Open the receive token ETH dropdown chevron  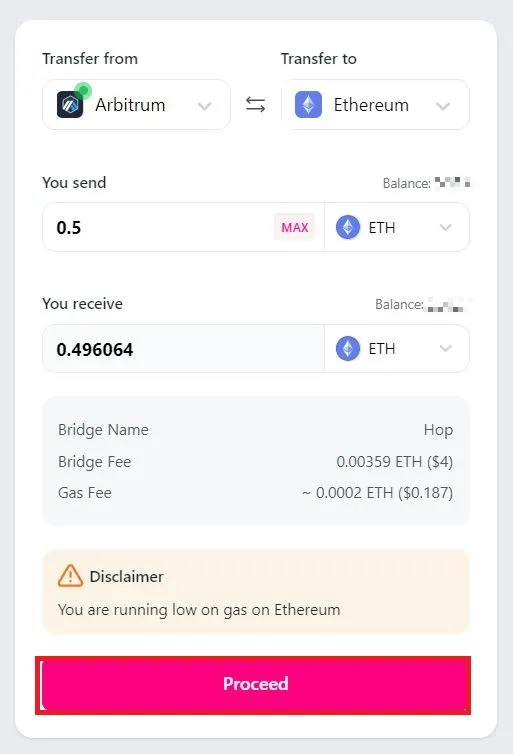pyautogui.click(x=446, y=348)
